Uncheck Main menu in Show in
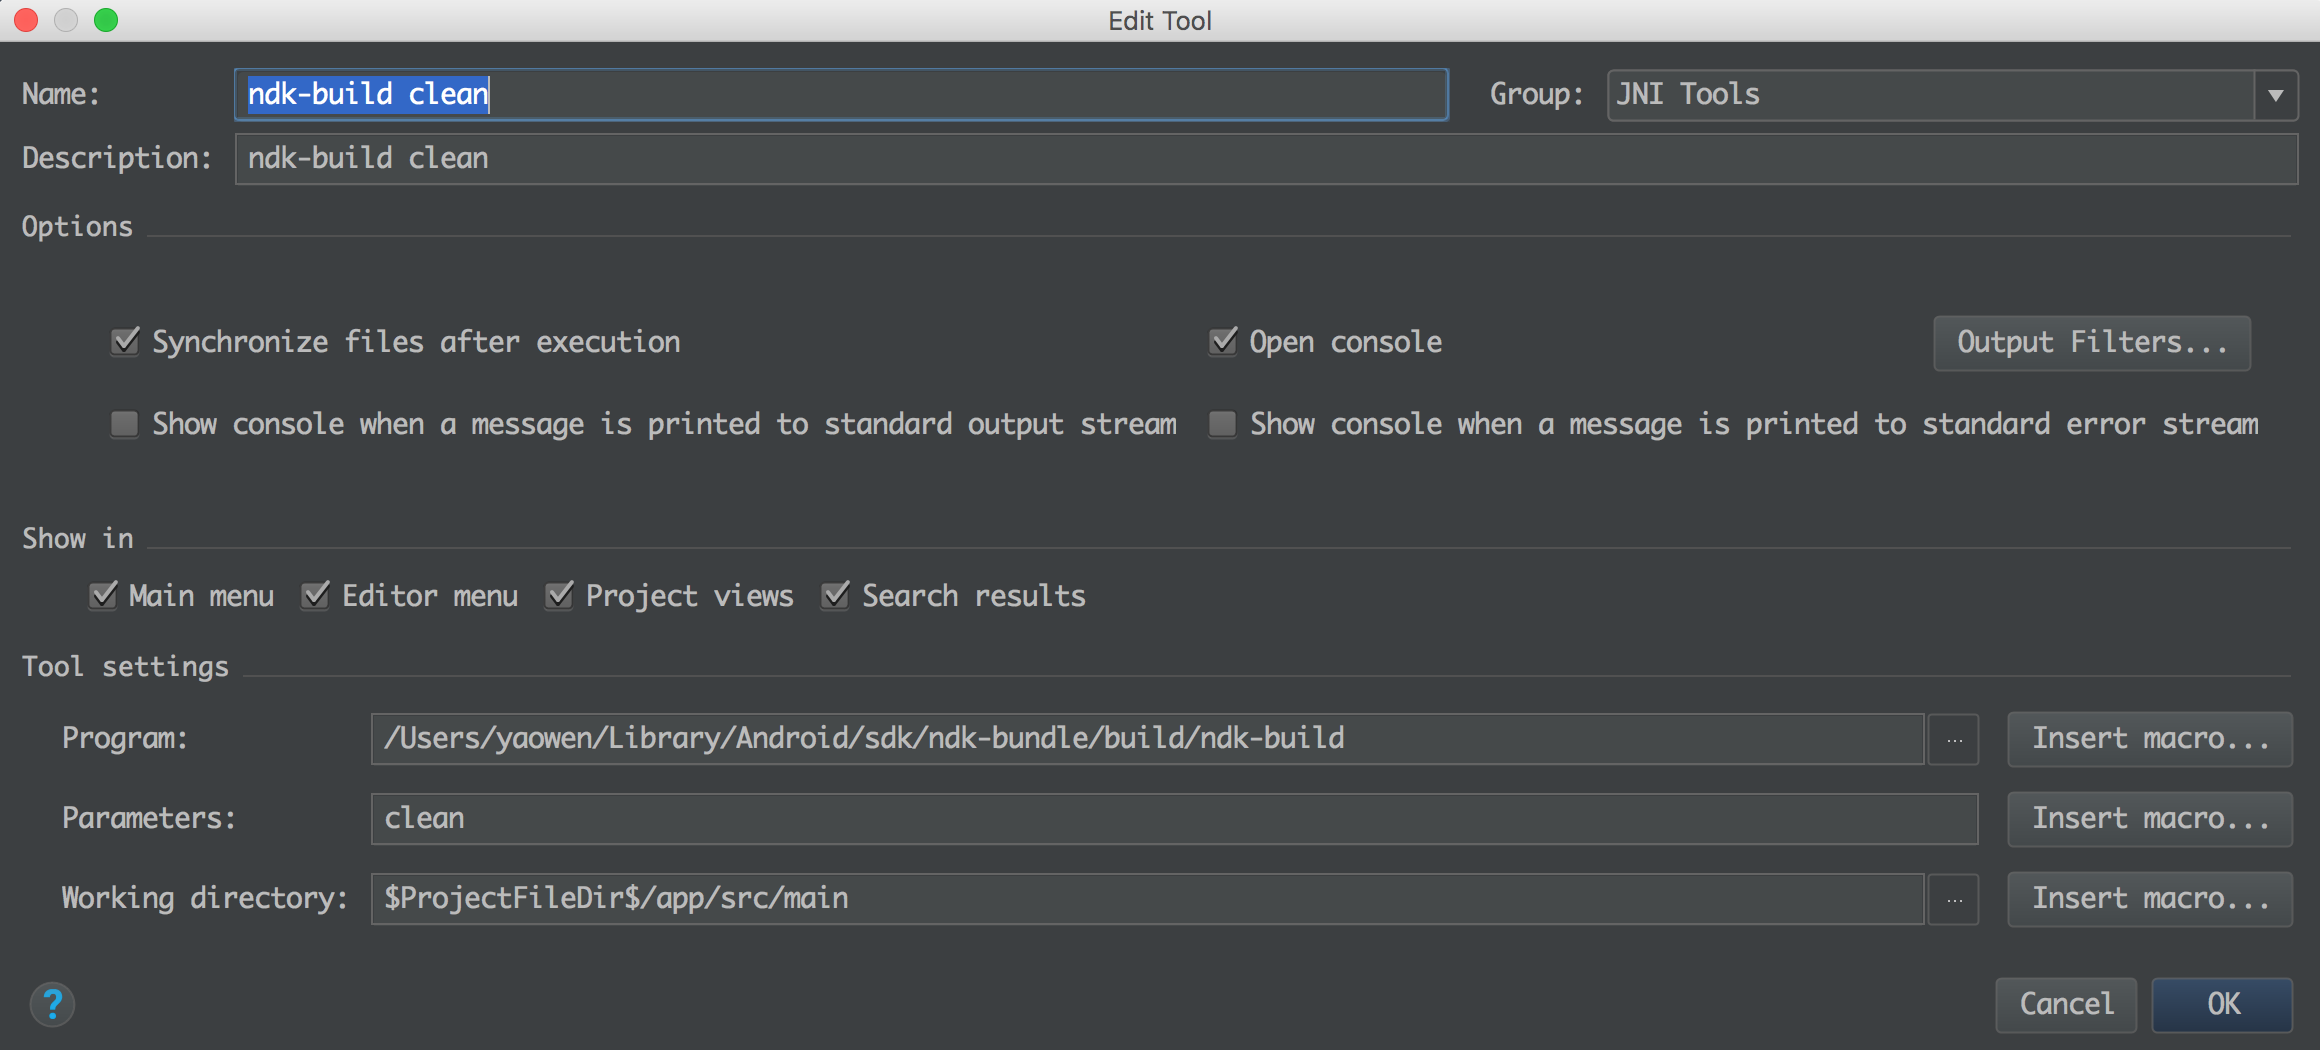Image resolution: width=2320 pixels, height=1050 pixels. coord(103,596)
